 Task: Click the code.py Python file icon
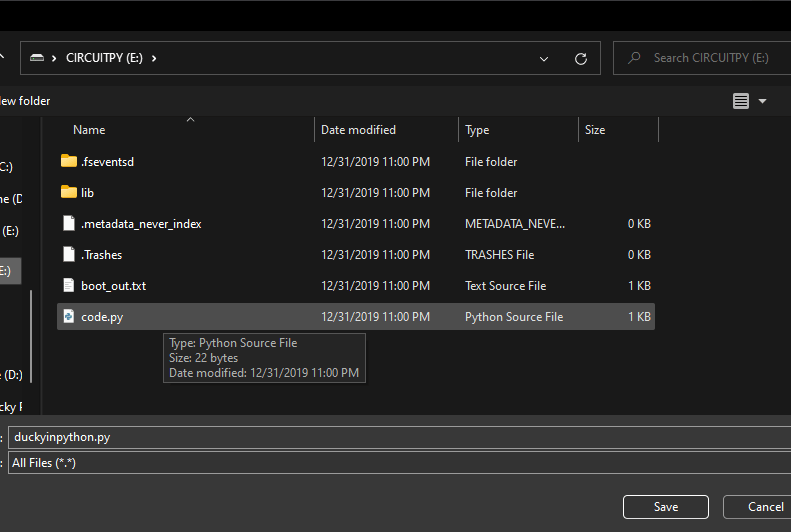click(x=68, y=317)
